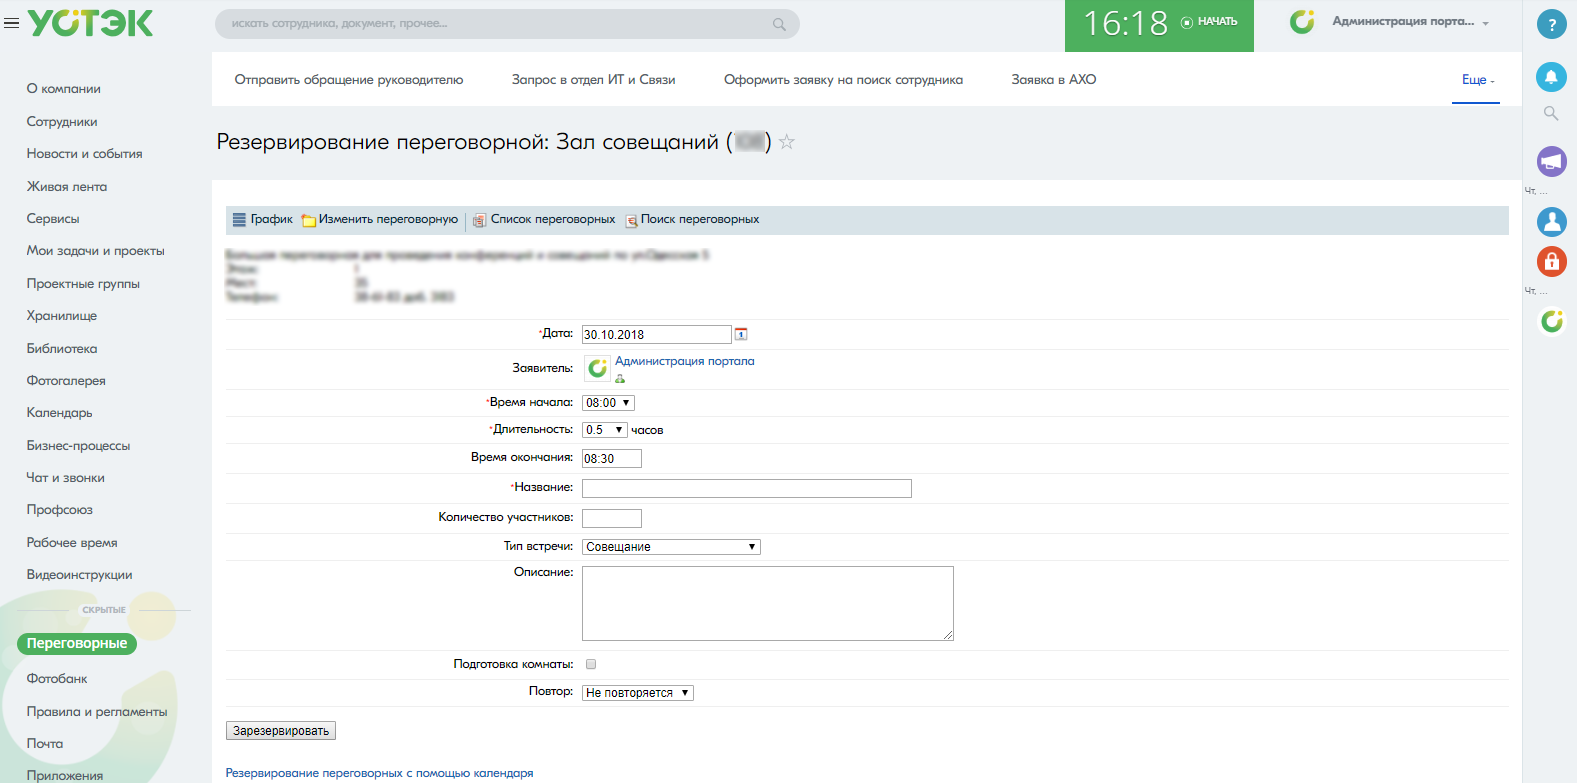Click the Количество участников field
Image resolution: width=1577 pixels, height=783 pixels.
[612, 519]
